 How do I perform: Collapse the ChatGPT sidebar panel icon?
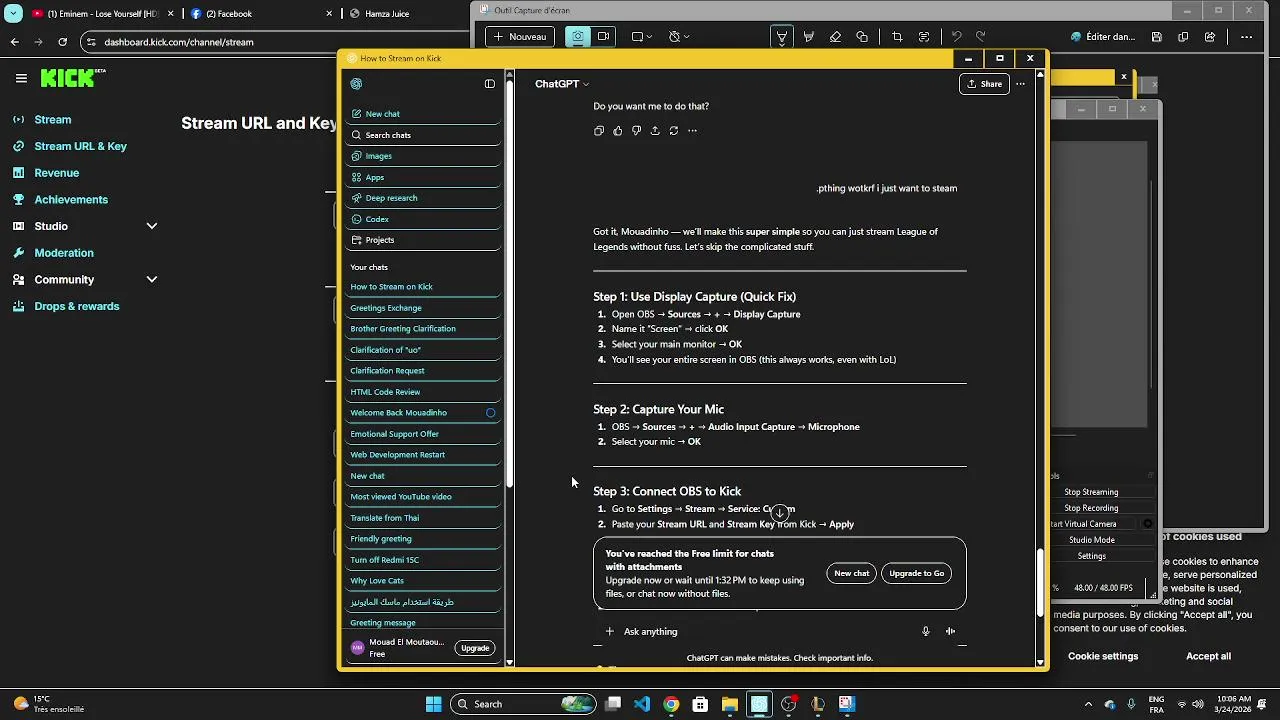(x=490, y=84)
